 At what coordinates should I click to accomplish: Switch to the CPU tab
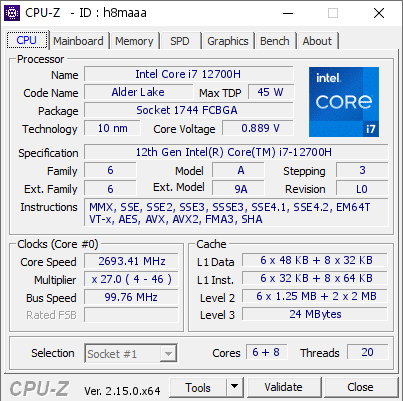pyautogui.click(x=27, y=40)
